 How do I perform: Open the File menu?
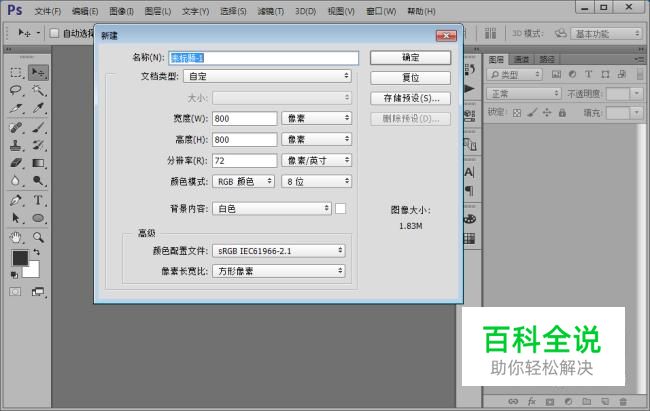[x=48, y=11]
